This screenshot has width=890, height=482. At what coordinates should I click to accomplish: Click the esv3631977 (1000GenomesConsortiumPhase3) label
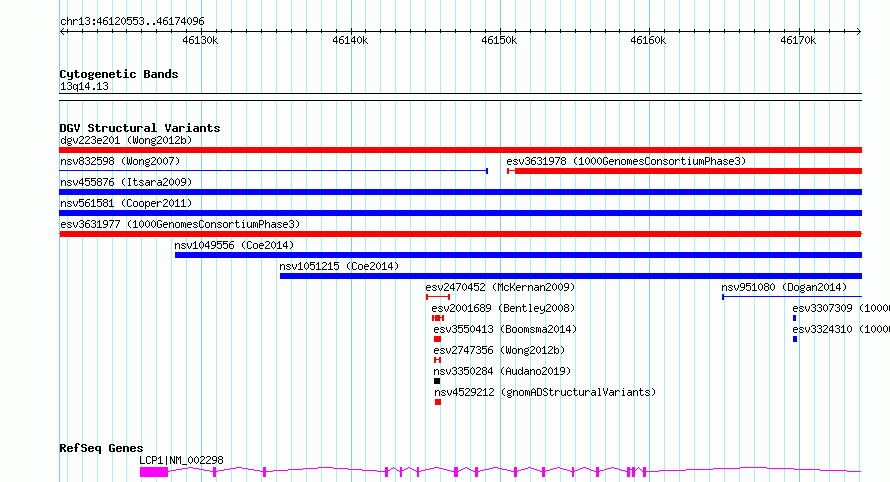coord(180,224)
